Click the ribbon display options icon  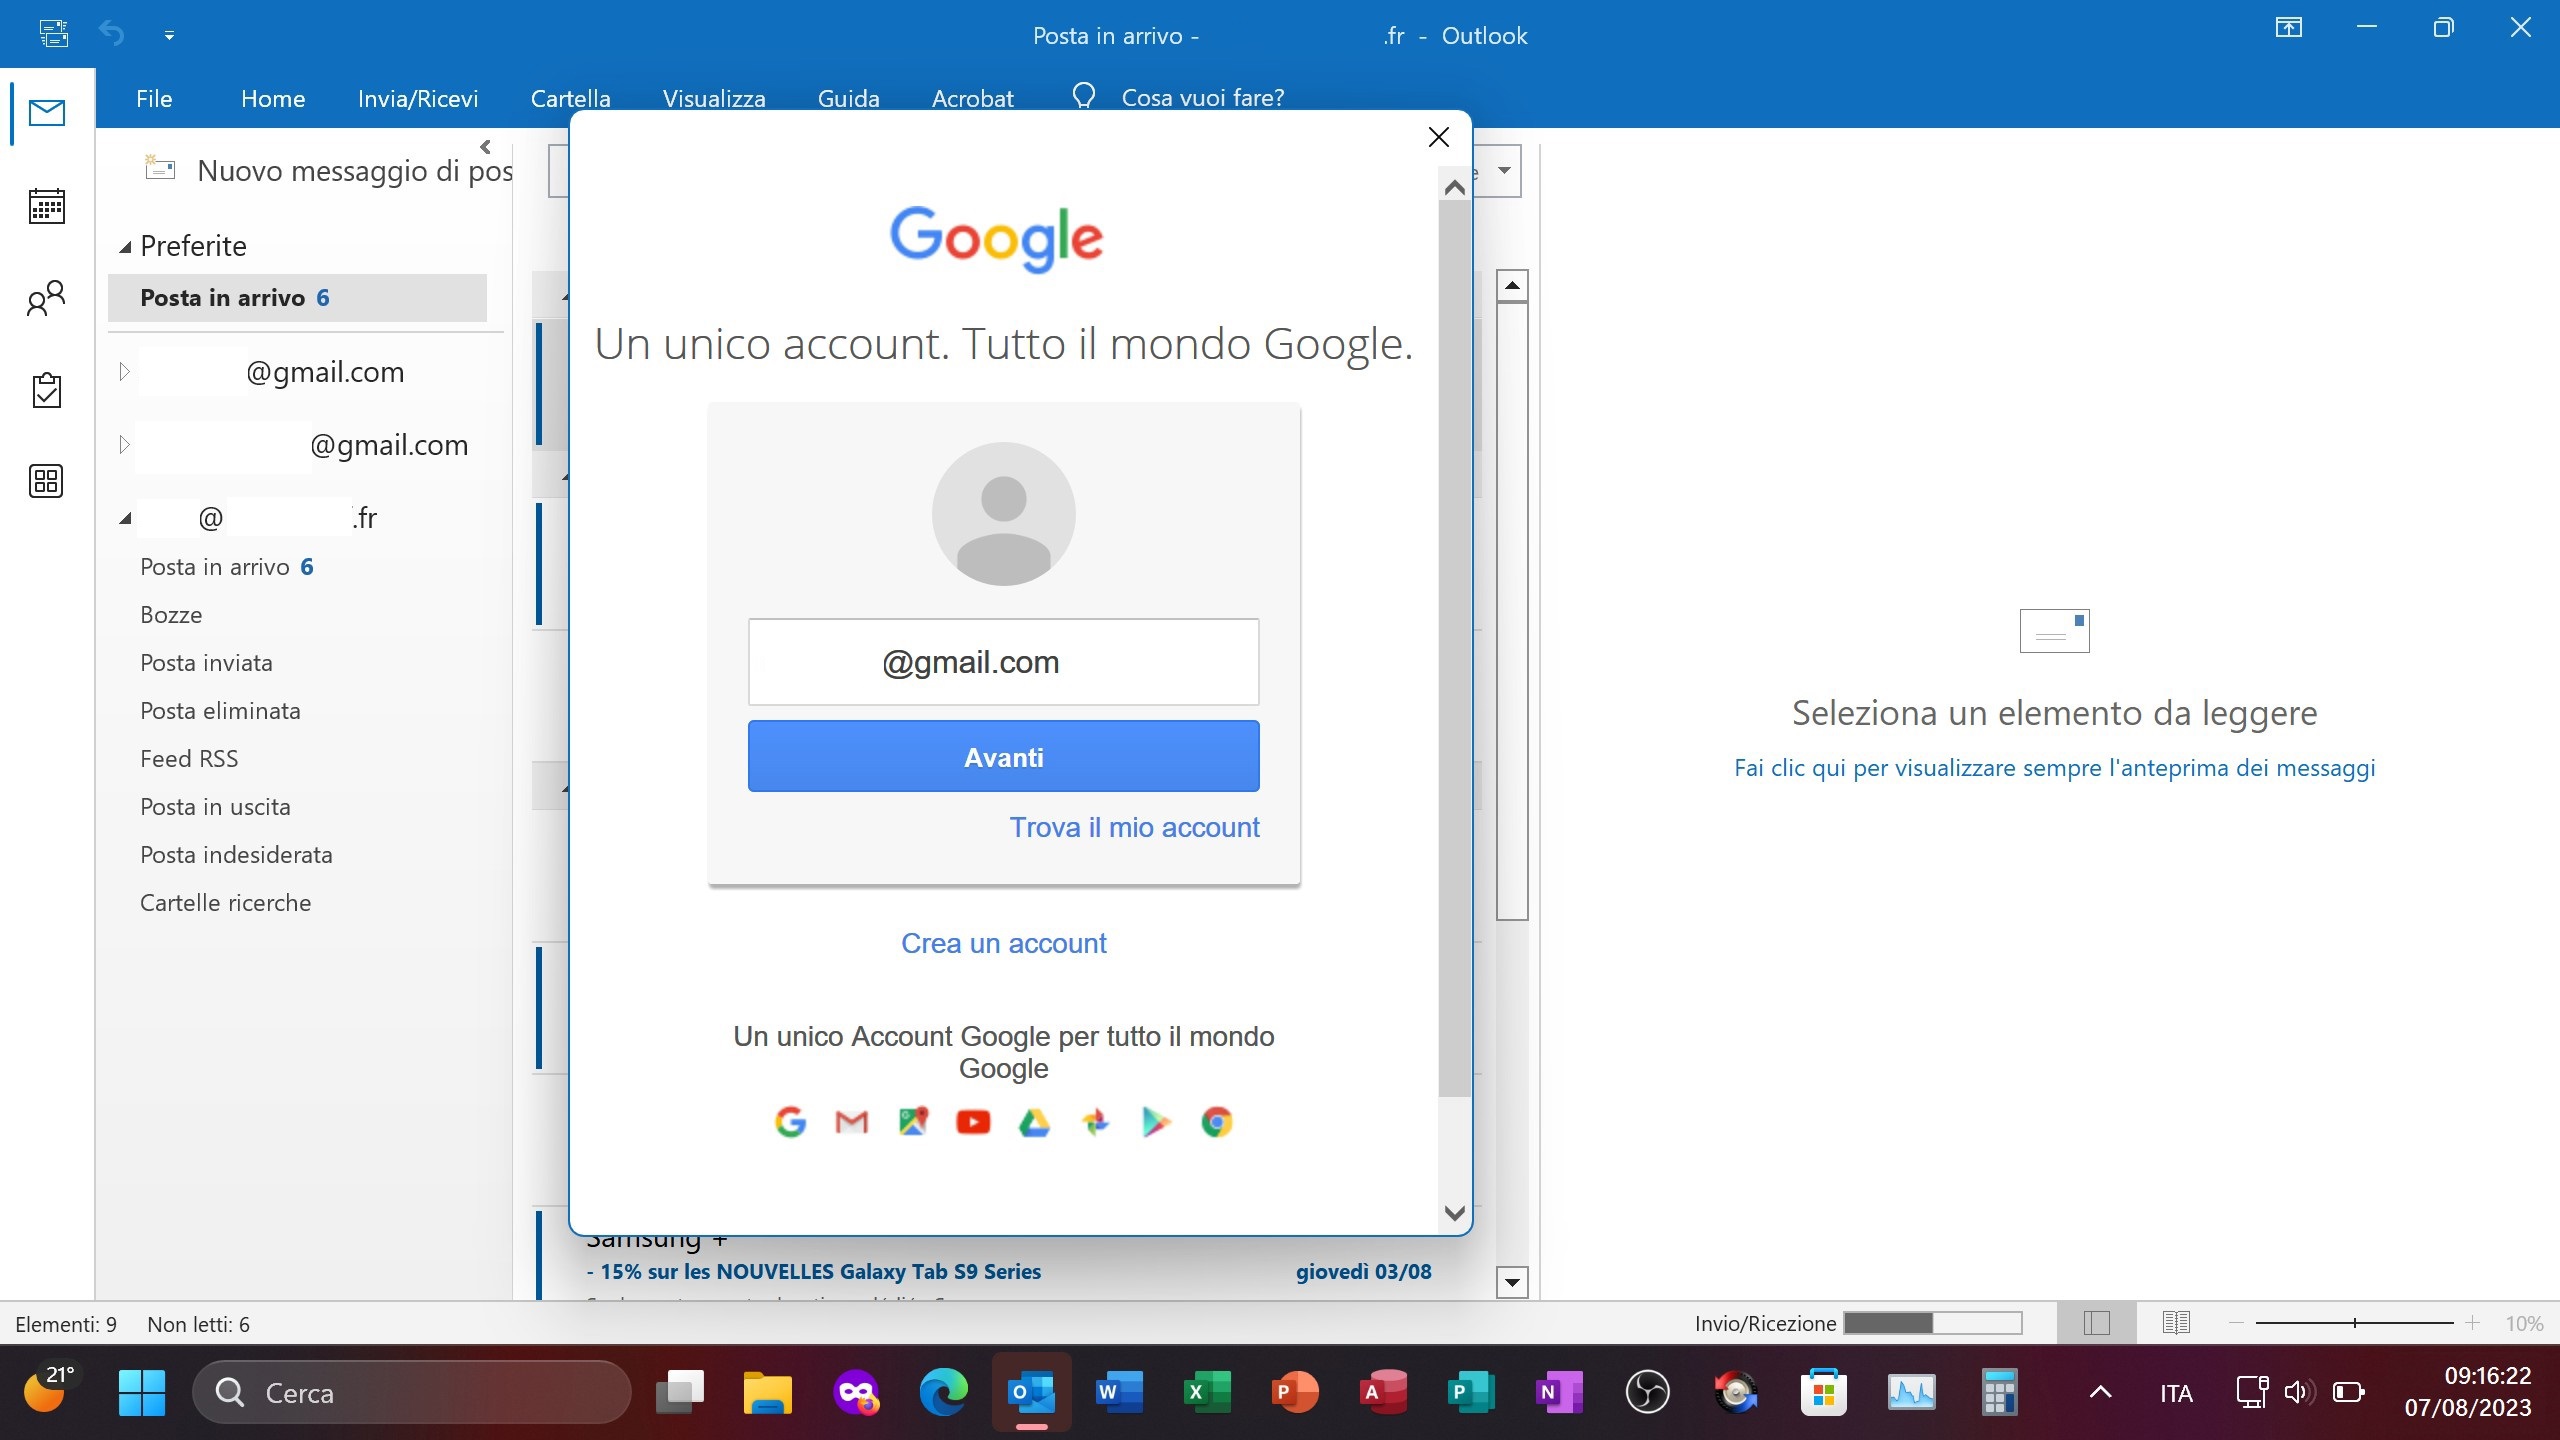[2288, 28]
